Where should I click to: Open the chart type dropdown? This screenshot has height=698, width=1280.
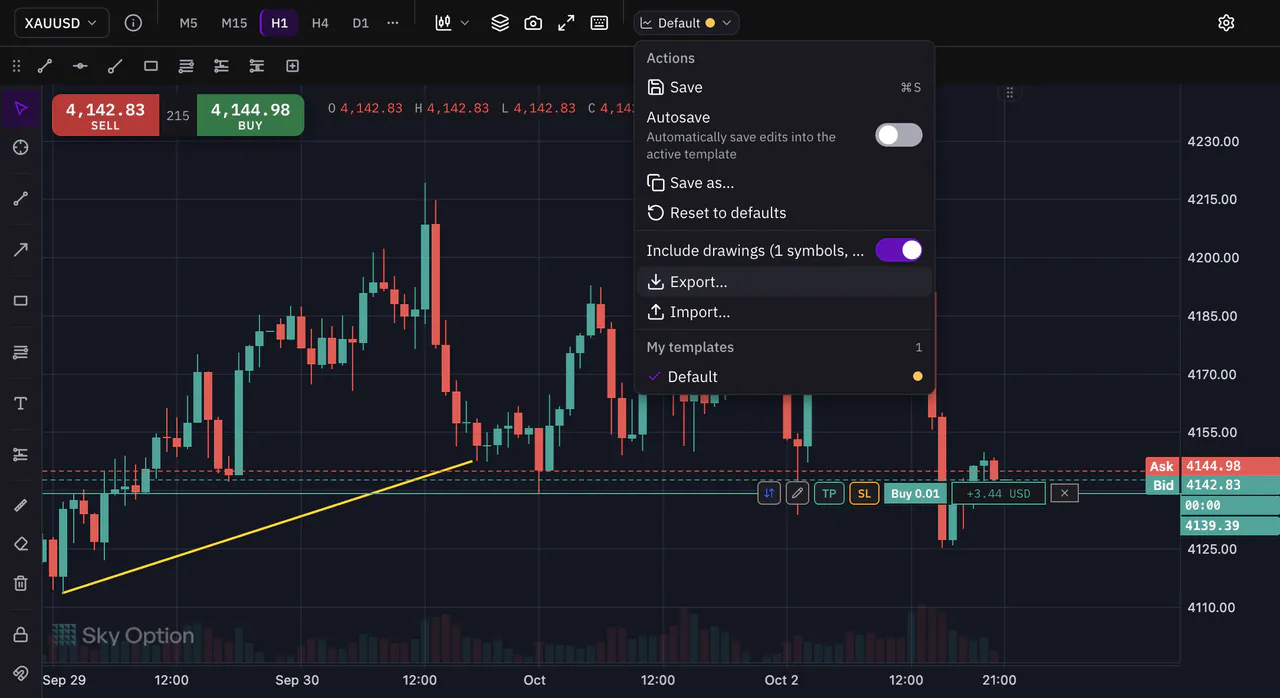(x=452, y=23)
